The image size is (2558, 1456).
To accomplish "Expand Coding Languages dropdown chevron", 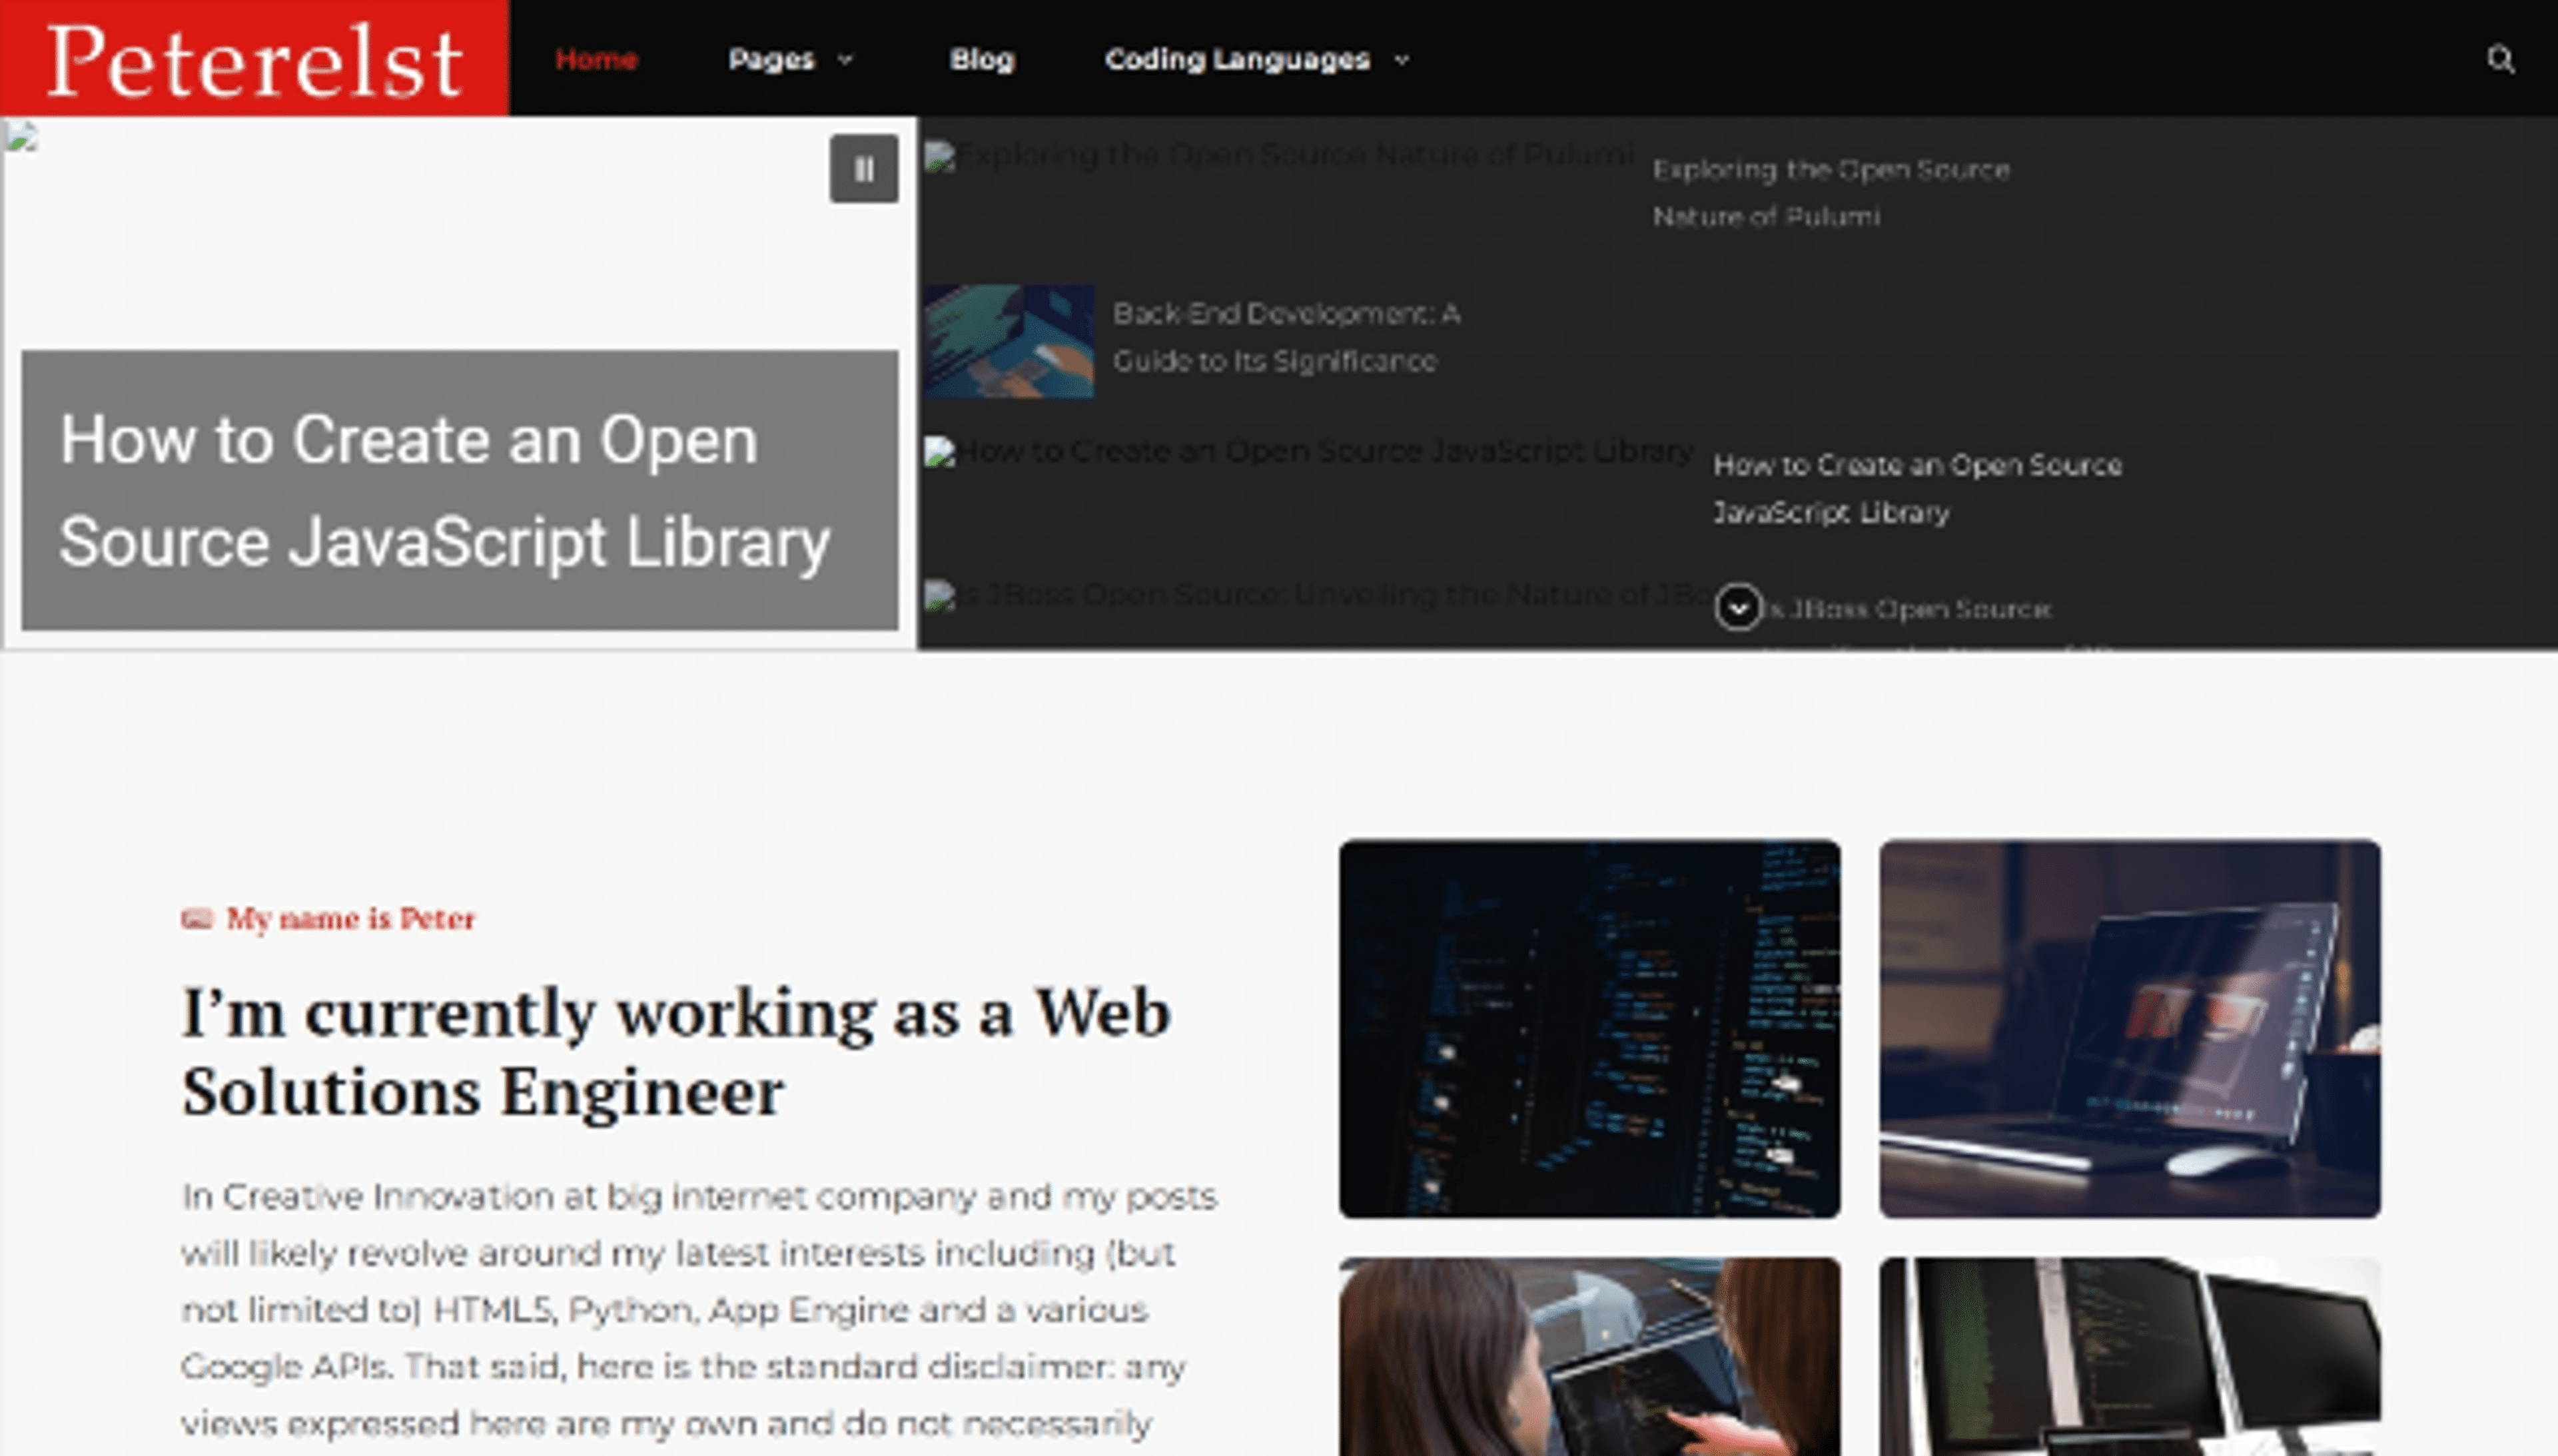I will (x=1401, y=60).
